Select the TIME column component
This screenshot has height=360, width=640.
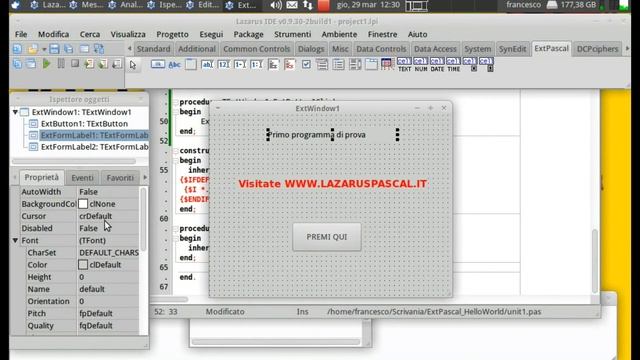coord(453,64)
